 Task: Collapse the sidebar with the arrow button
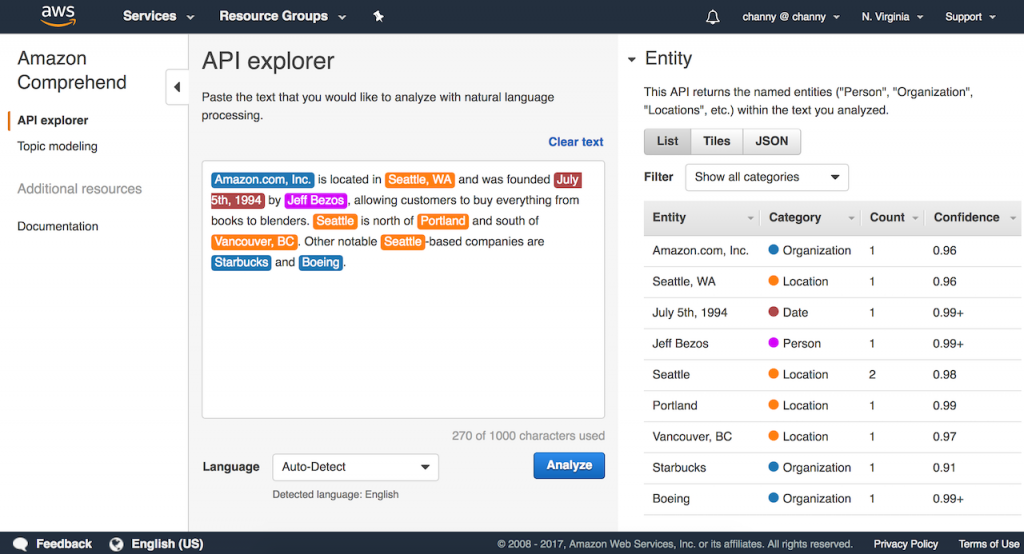[177, 87]
